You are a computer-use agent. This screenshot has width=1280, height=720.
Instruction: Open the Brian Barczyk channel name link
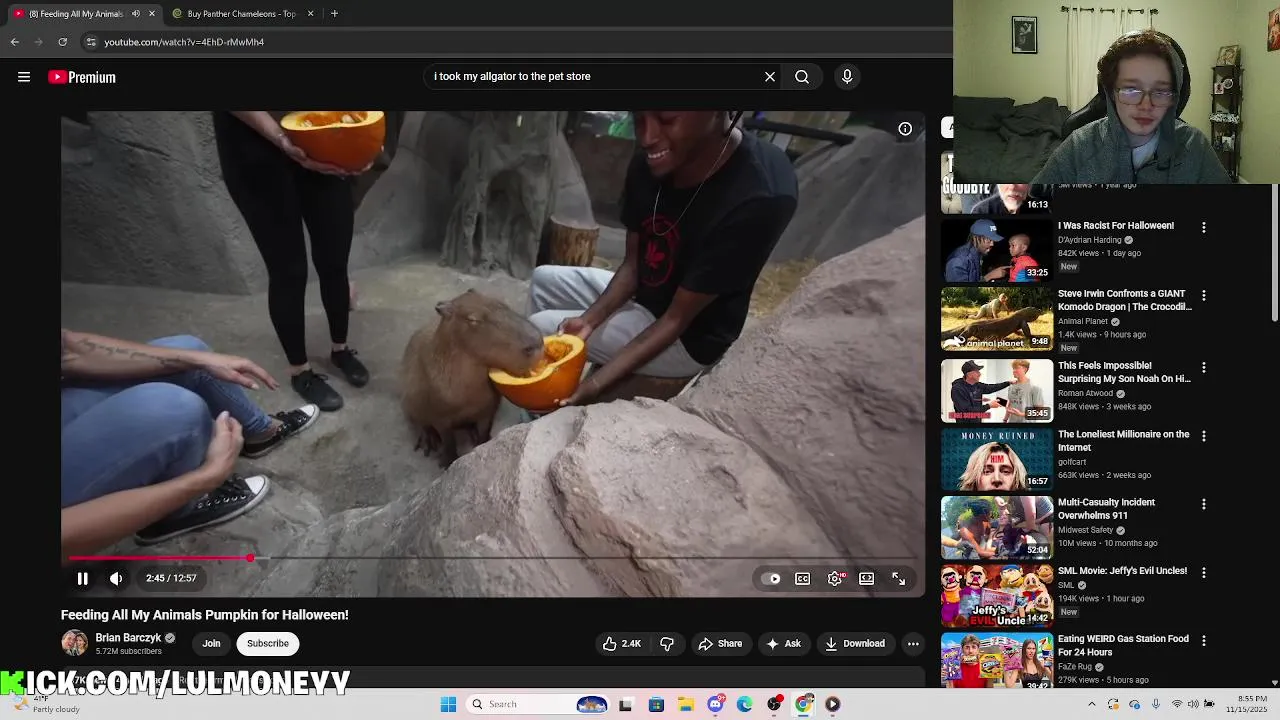tap(128, 638)
